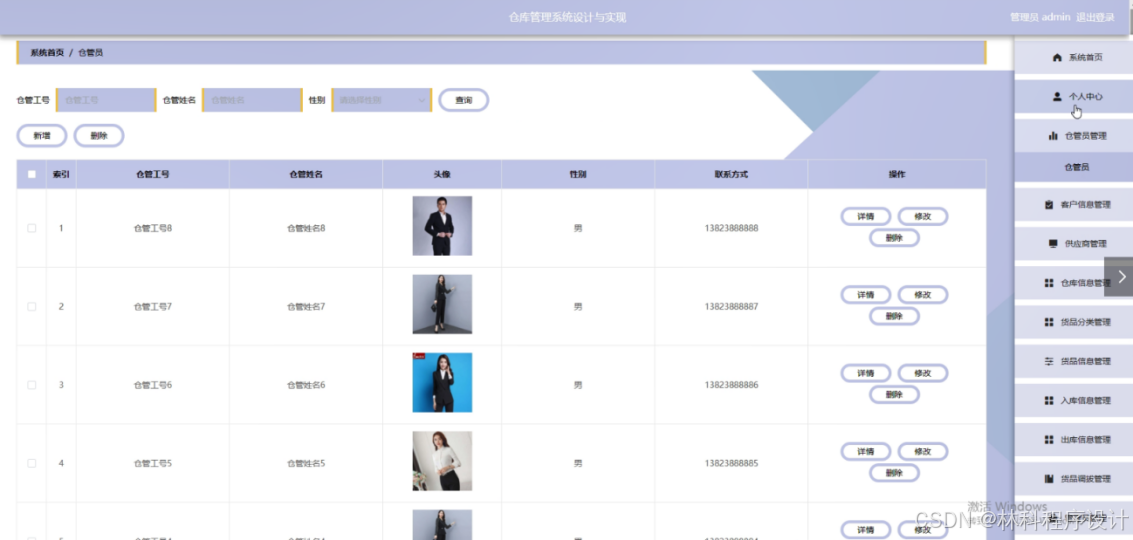Image resolution: width=1133 pixels, height=540 pixels.
Task: Click the grid icon for 入库信息管理
Action: pos(1048,400)
